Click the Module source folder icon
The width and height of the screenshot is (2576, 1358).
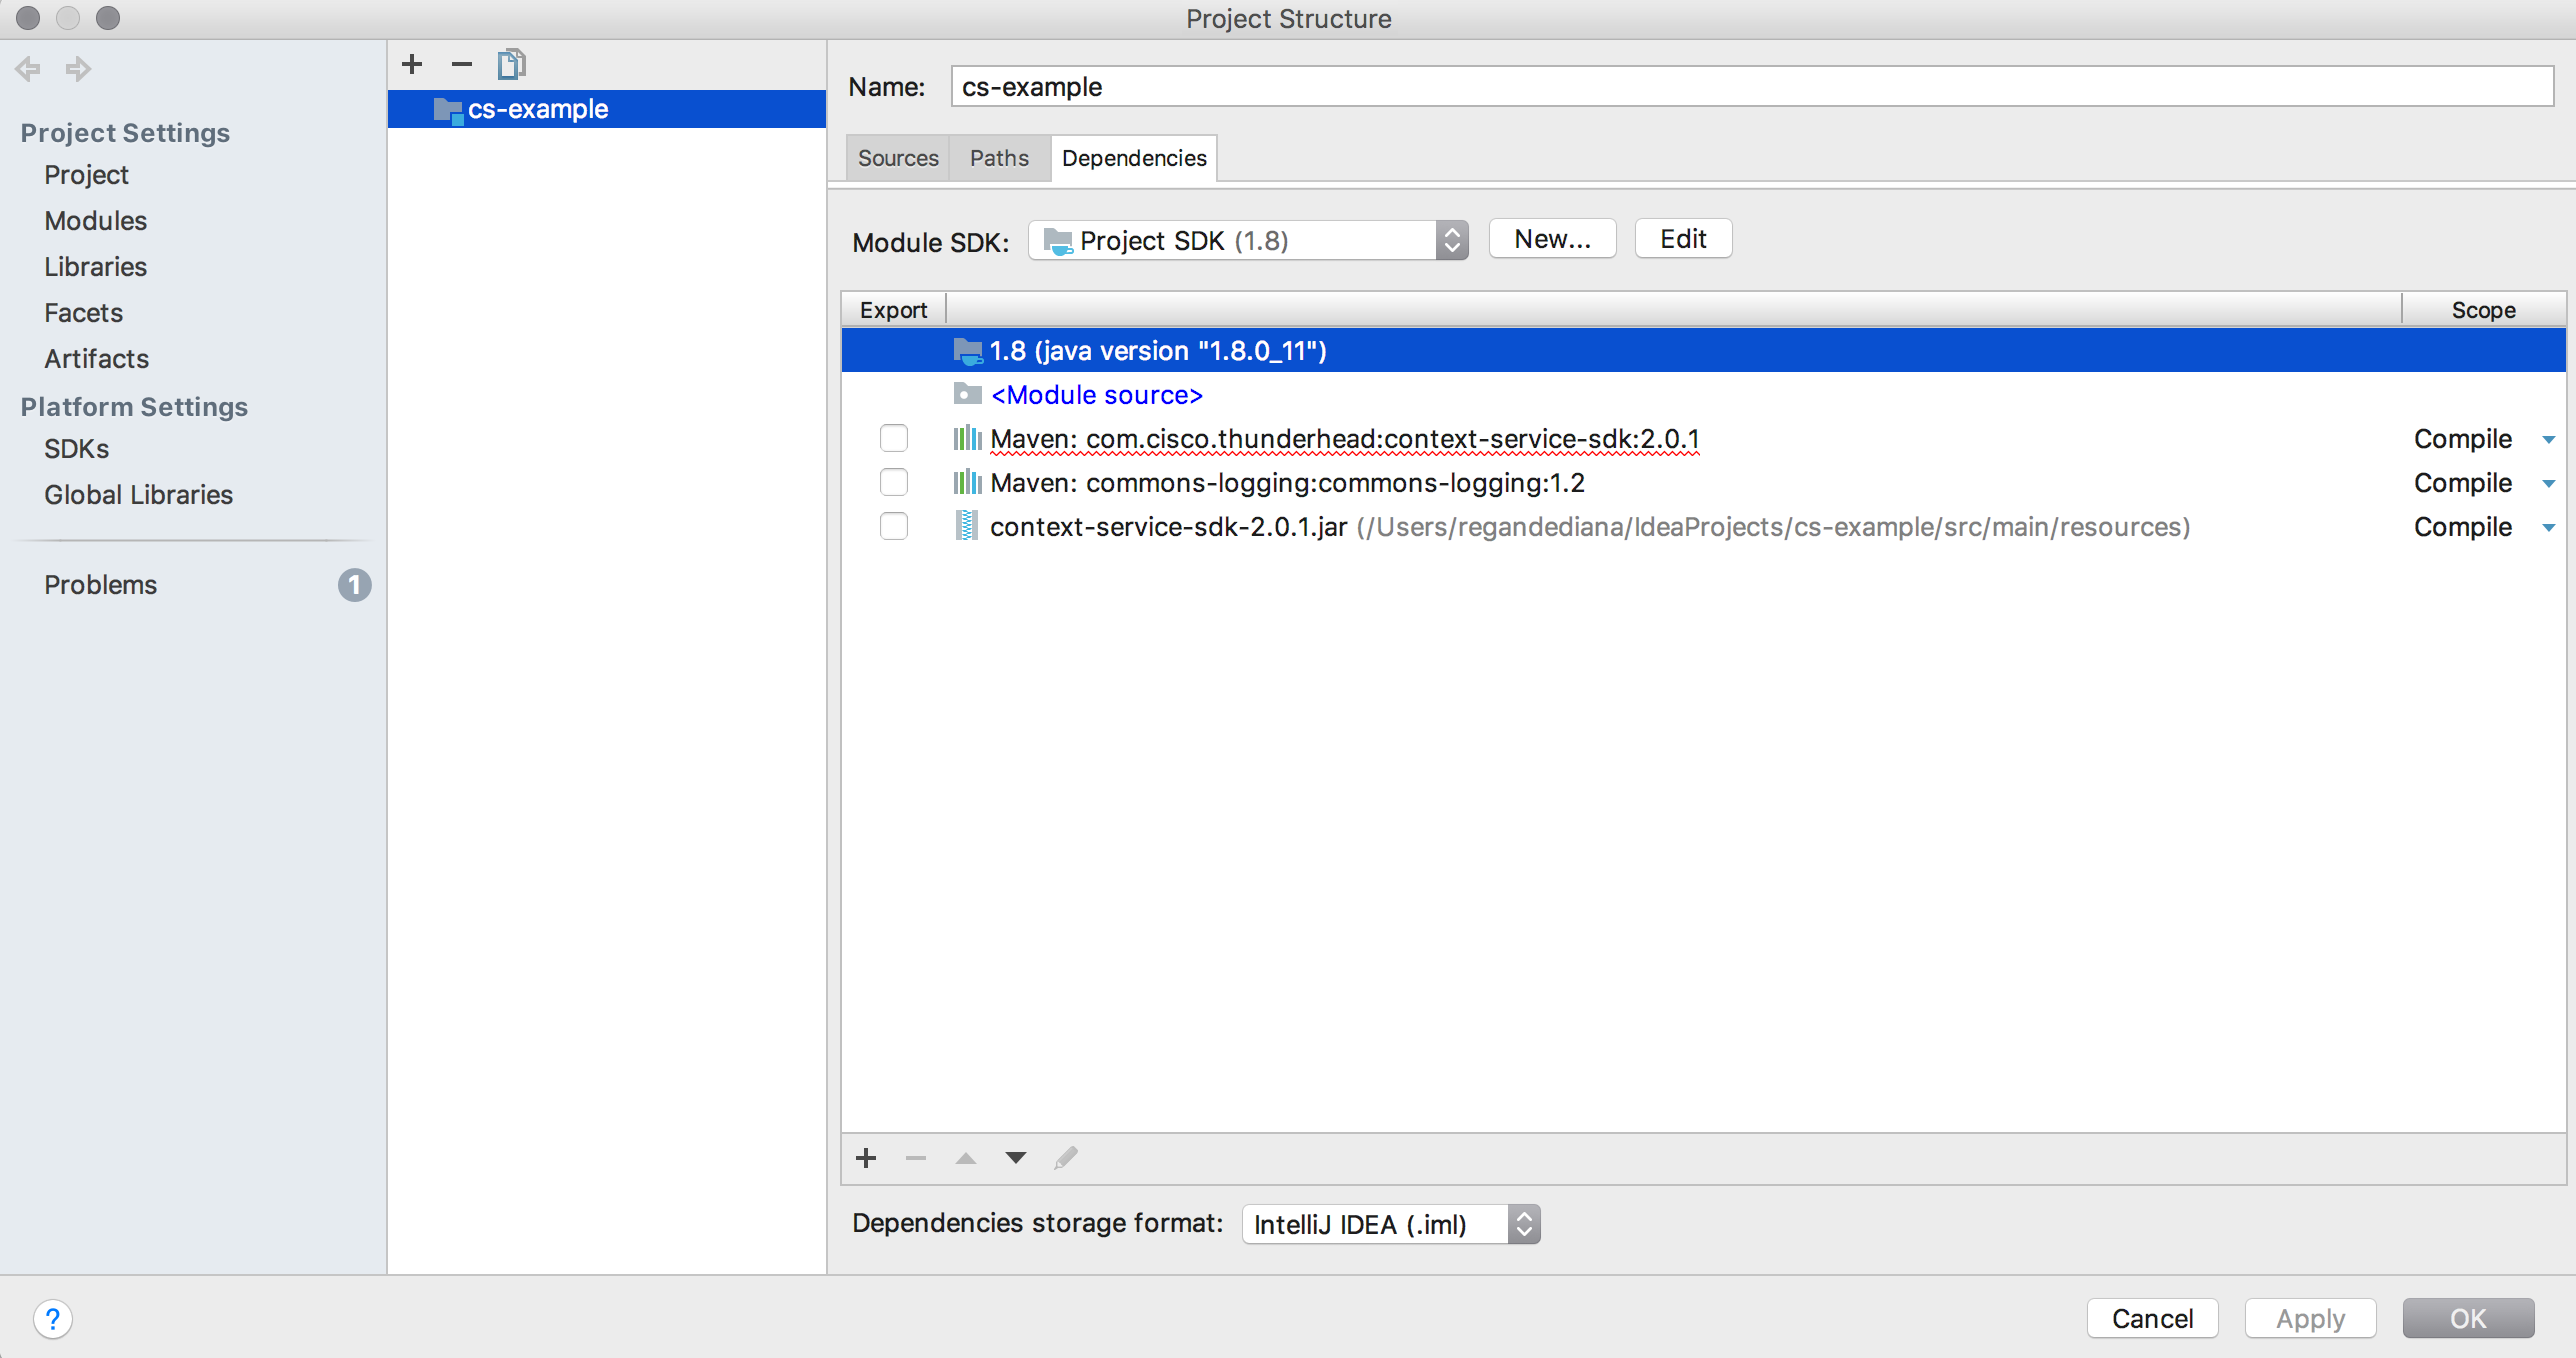[x=967, y=394]
